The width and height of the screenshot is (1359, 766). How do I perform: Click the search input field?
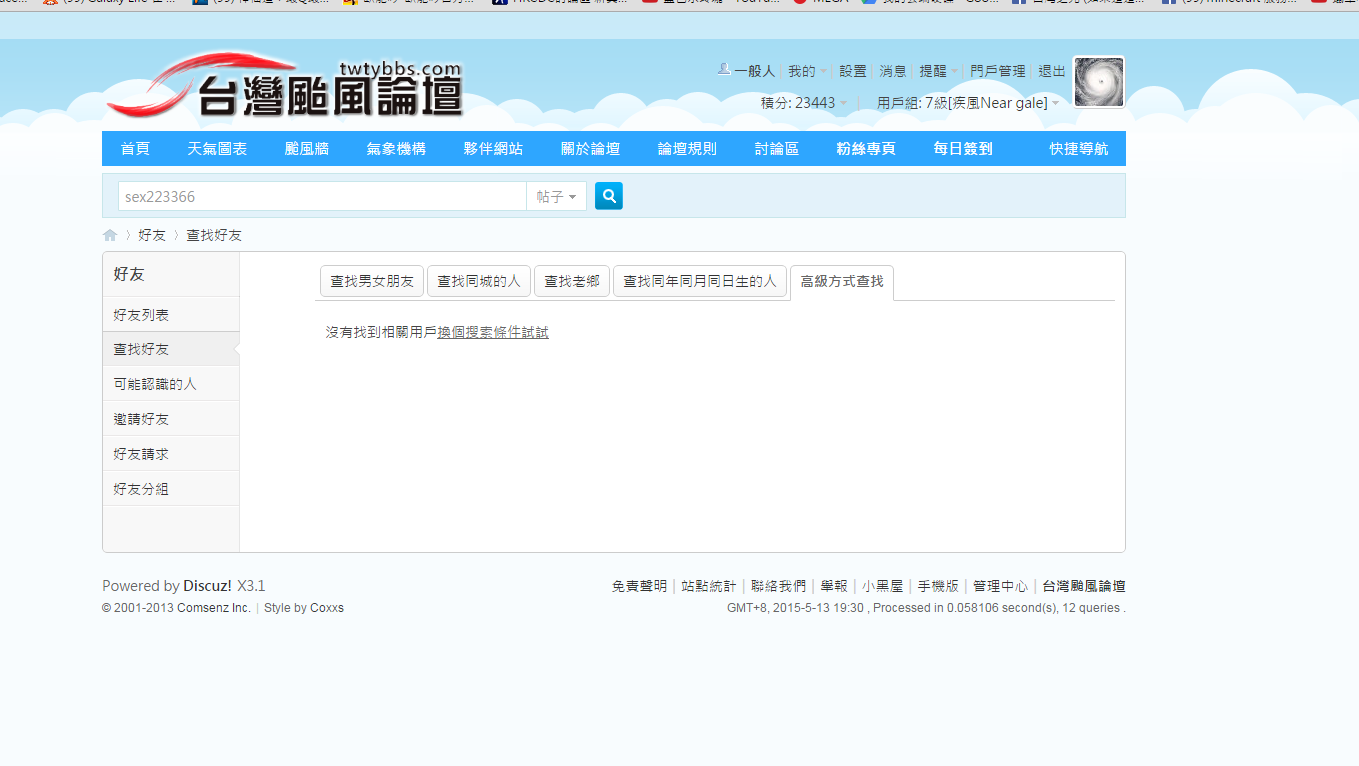click(x=322, y=196)
